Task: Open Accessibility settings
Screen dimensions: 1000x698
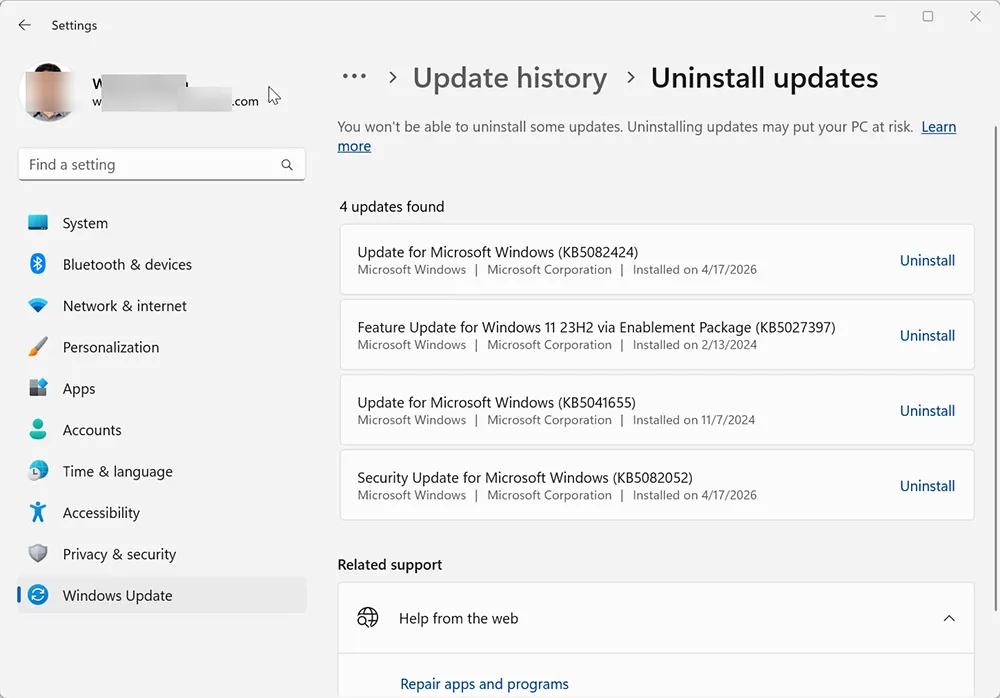Action: (161, 513)
